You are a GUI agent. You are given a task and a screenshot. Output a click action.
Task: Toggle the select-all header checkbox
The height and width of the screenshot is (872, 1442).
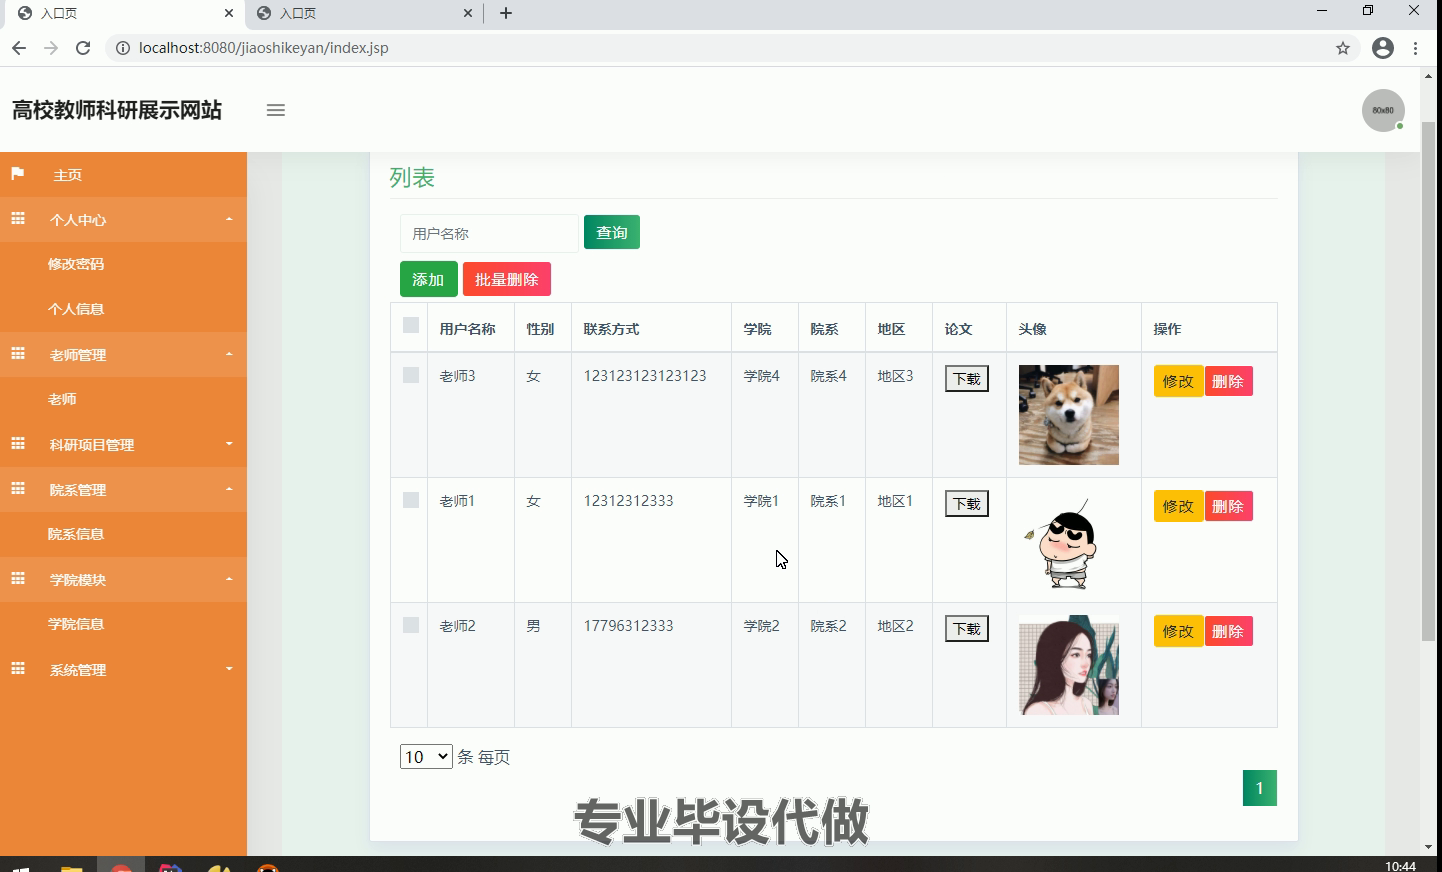click(411, 325)
